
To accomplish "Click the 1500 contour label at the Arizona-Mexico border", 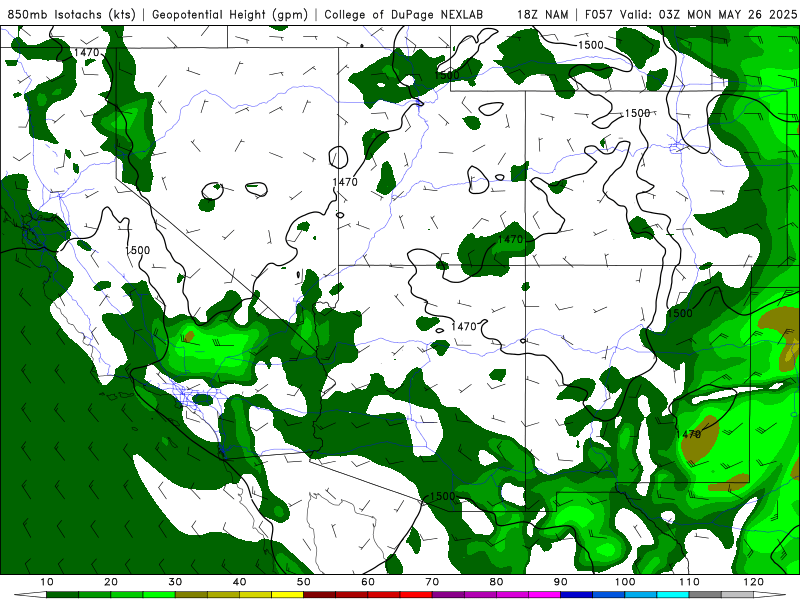I will tap(442, 496).
